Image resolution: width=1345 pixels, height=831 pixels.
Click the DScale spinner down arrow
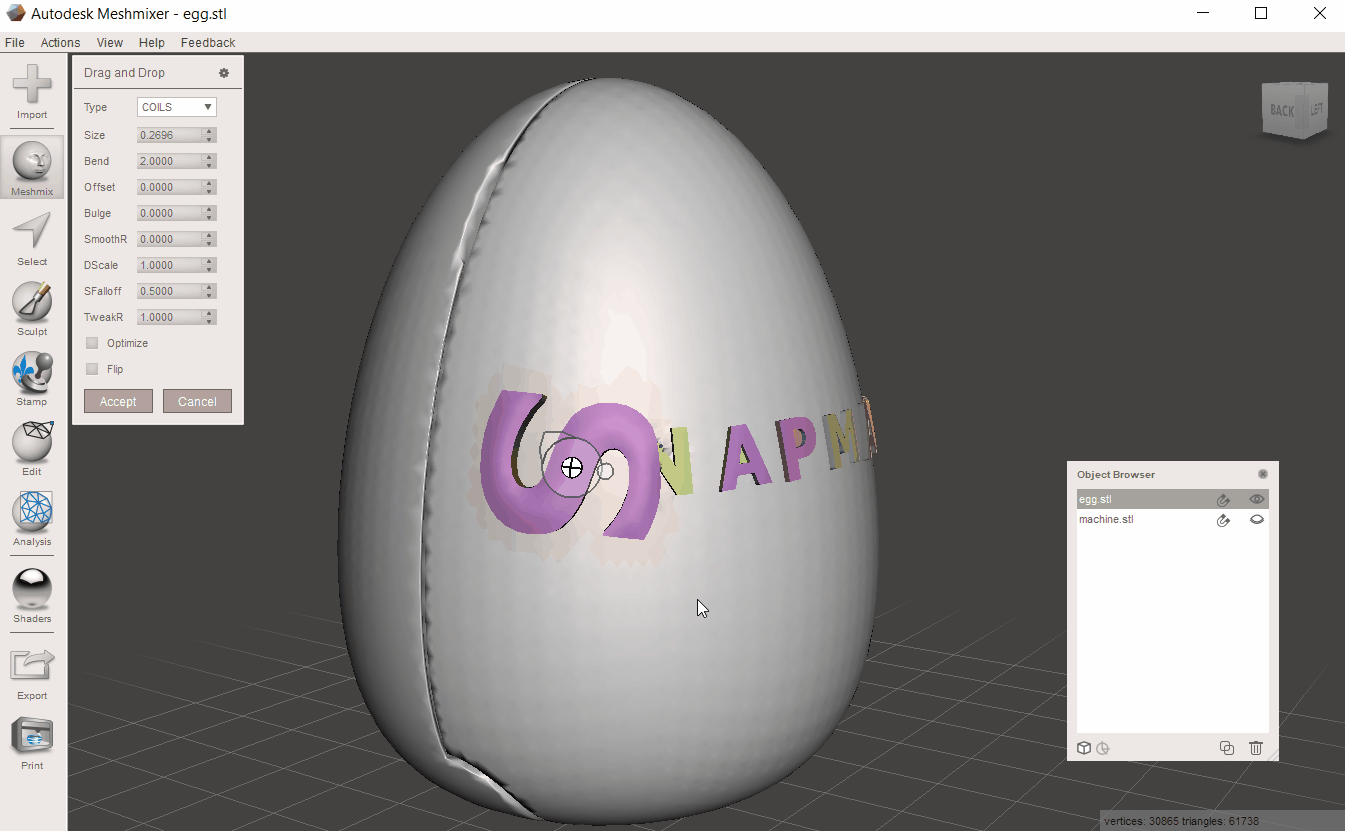point(209,269)
